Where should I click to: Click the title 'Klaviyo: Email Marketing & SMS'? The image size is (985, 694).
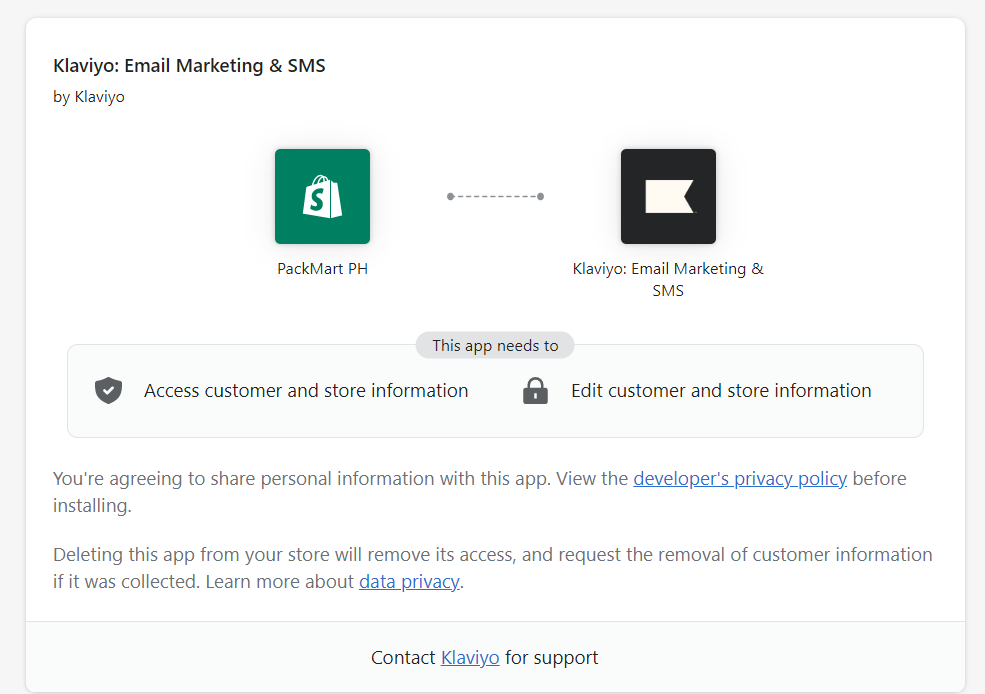(189, 65)
